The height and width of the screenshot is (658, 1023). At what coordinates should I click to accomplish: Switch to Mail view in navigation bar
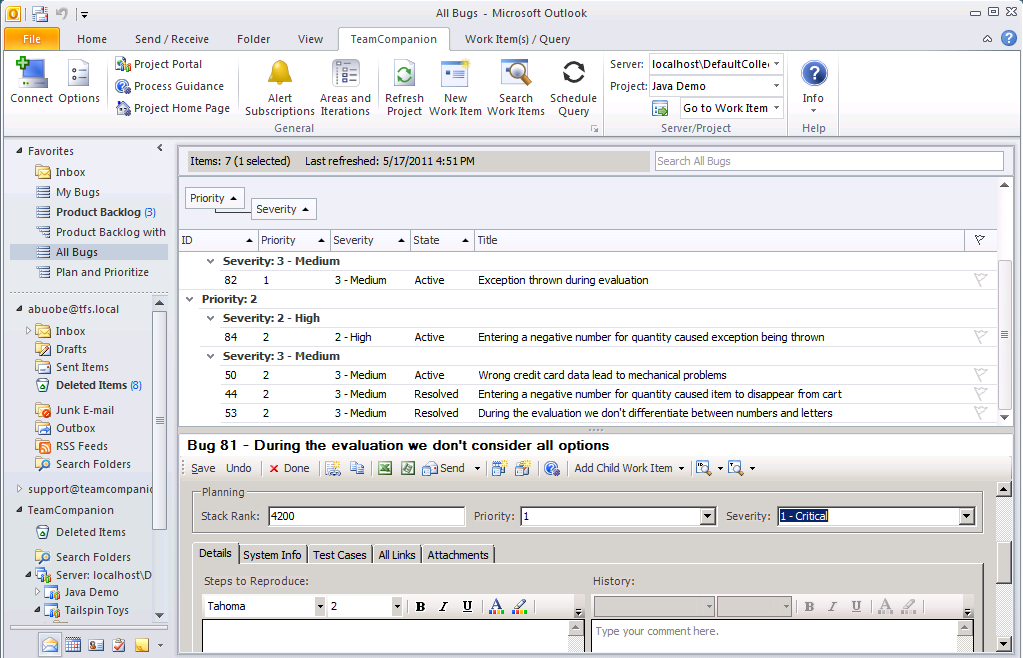click(x=50, y=645)
